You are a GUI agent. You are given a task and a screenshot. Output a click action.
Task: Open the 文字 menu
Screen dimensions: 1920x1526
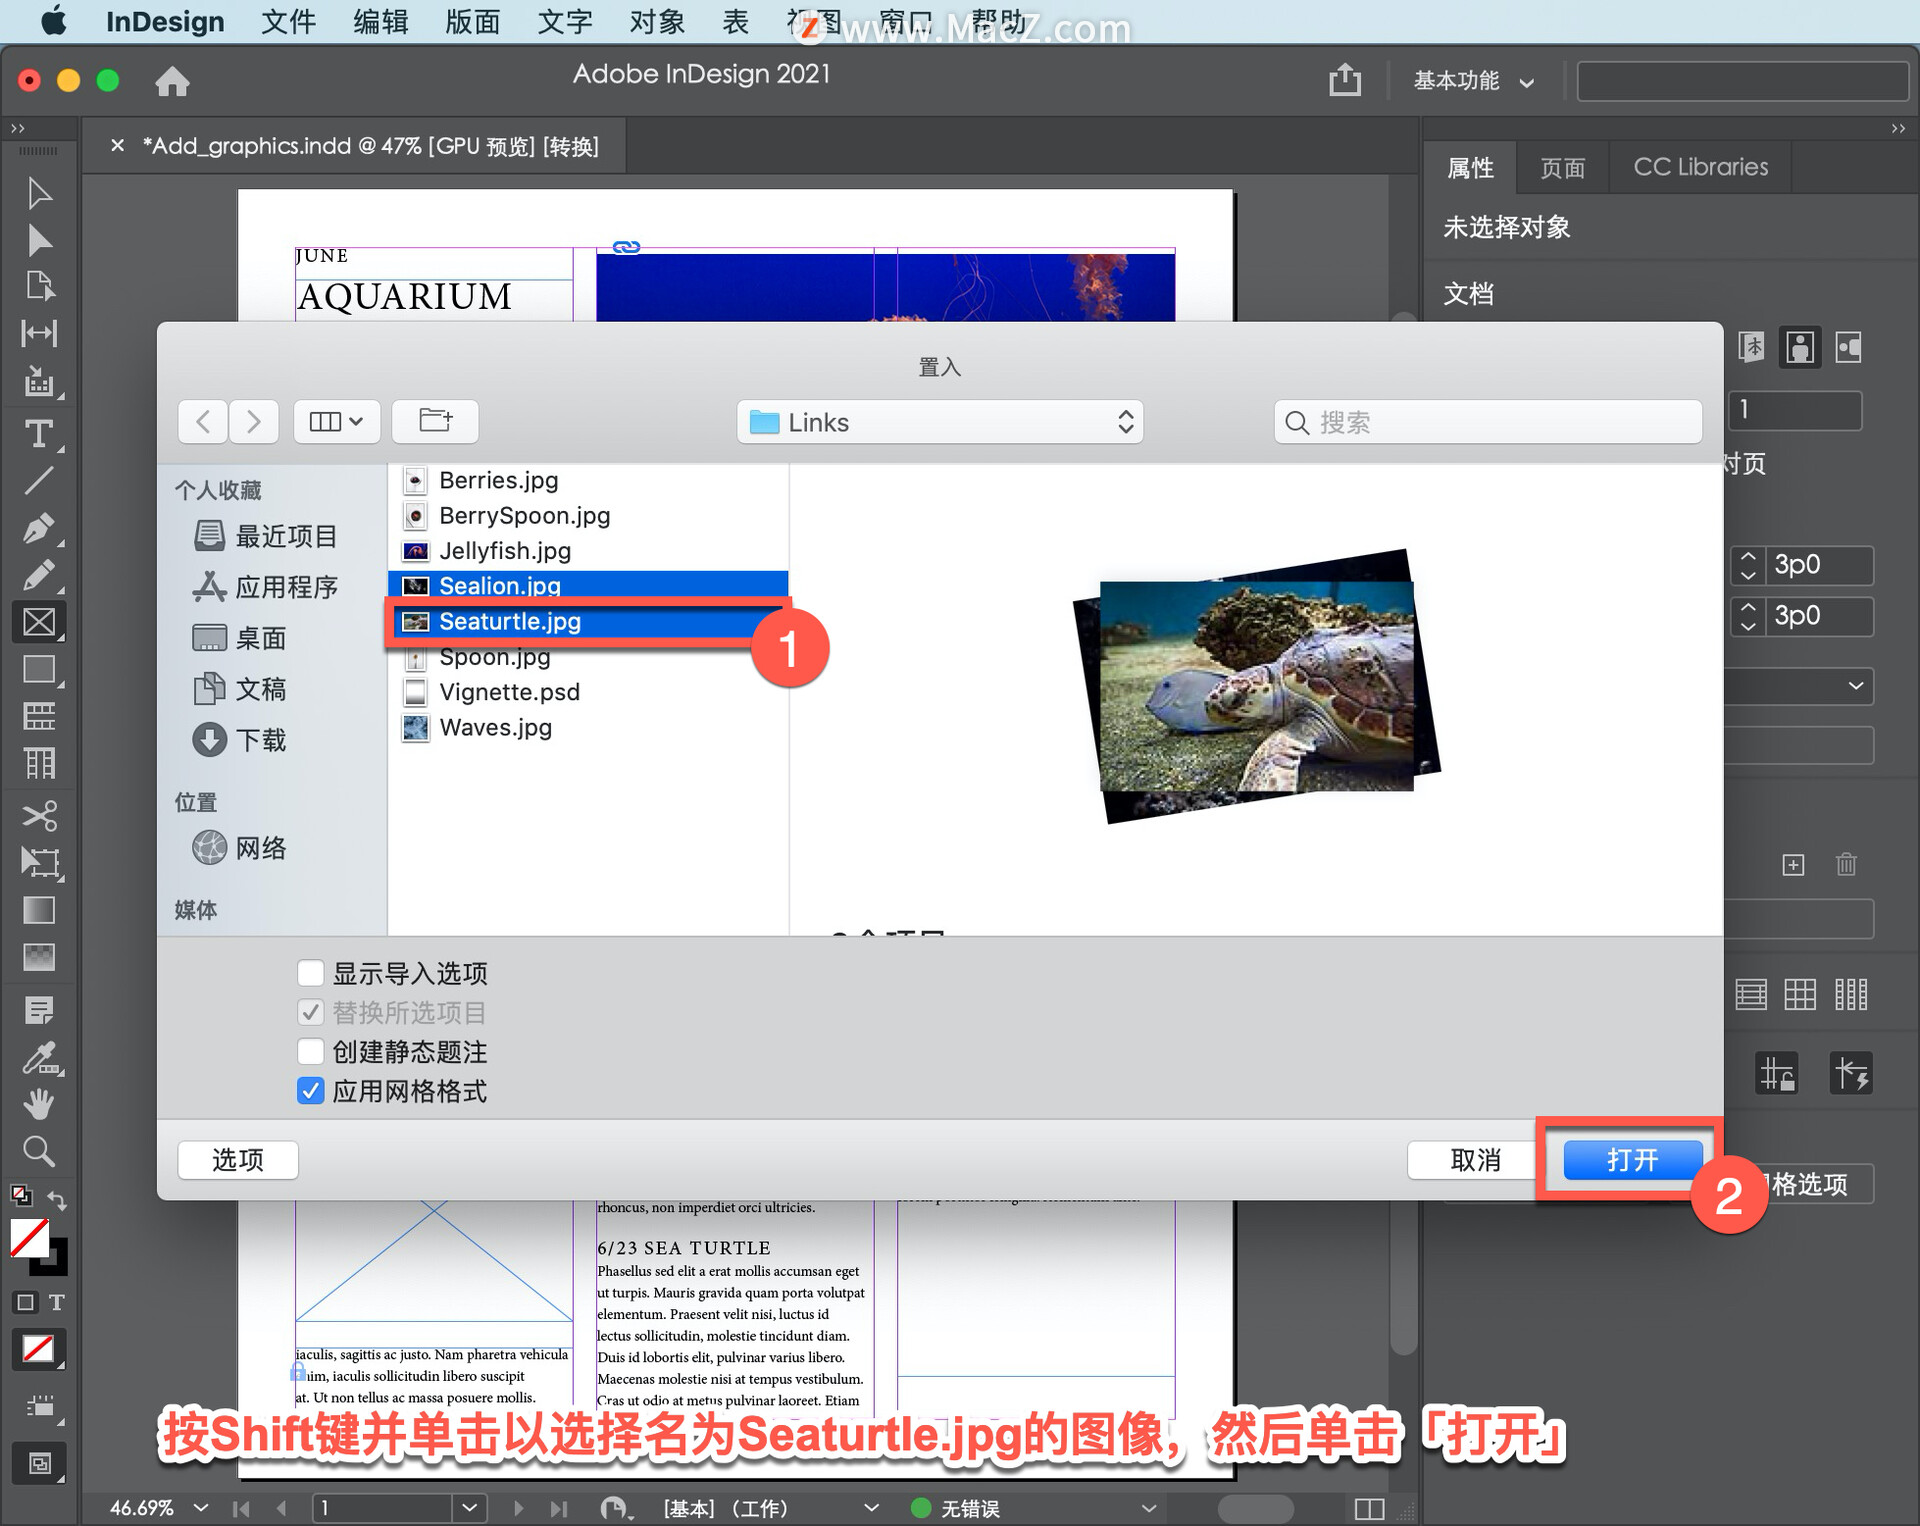point(565,22)
